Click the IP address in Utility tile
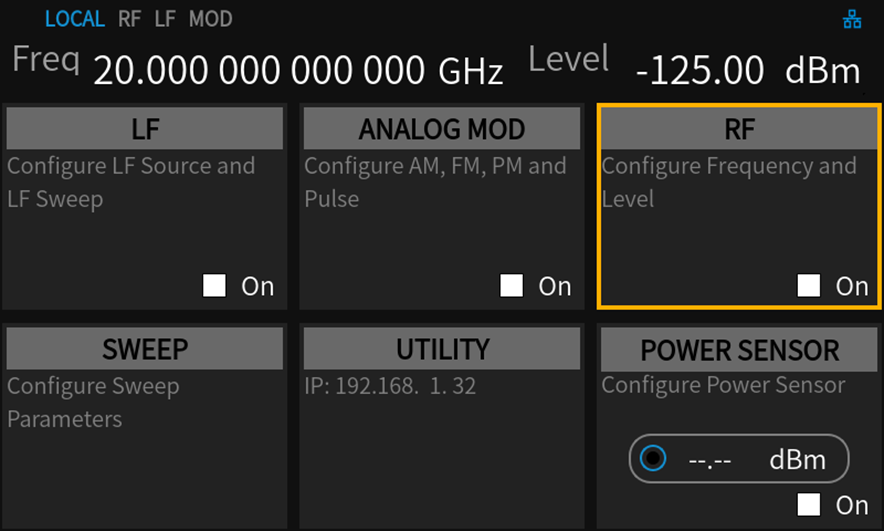 point(390,386)
